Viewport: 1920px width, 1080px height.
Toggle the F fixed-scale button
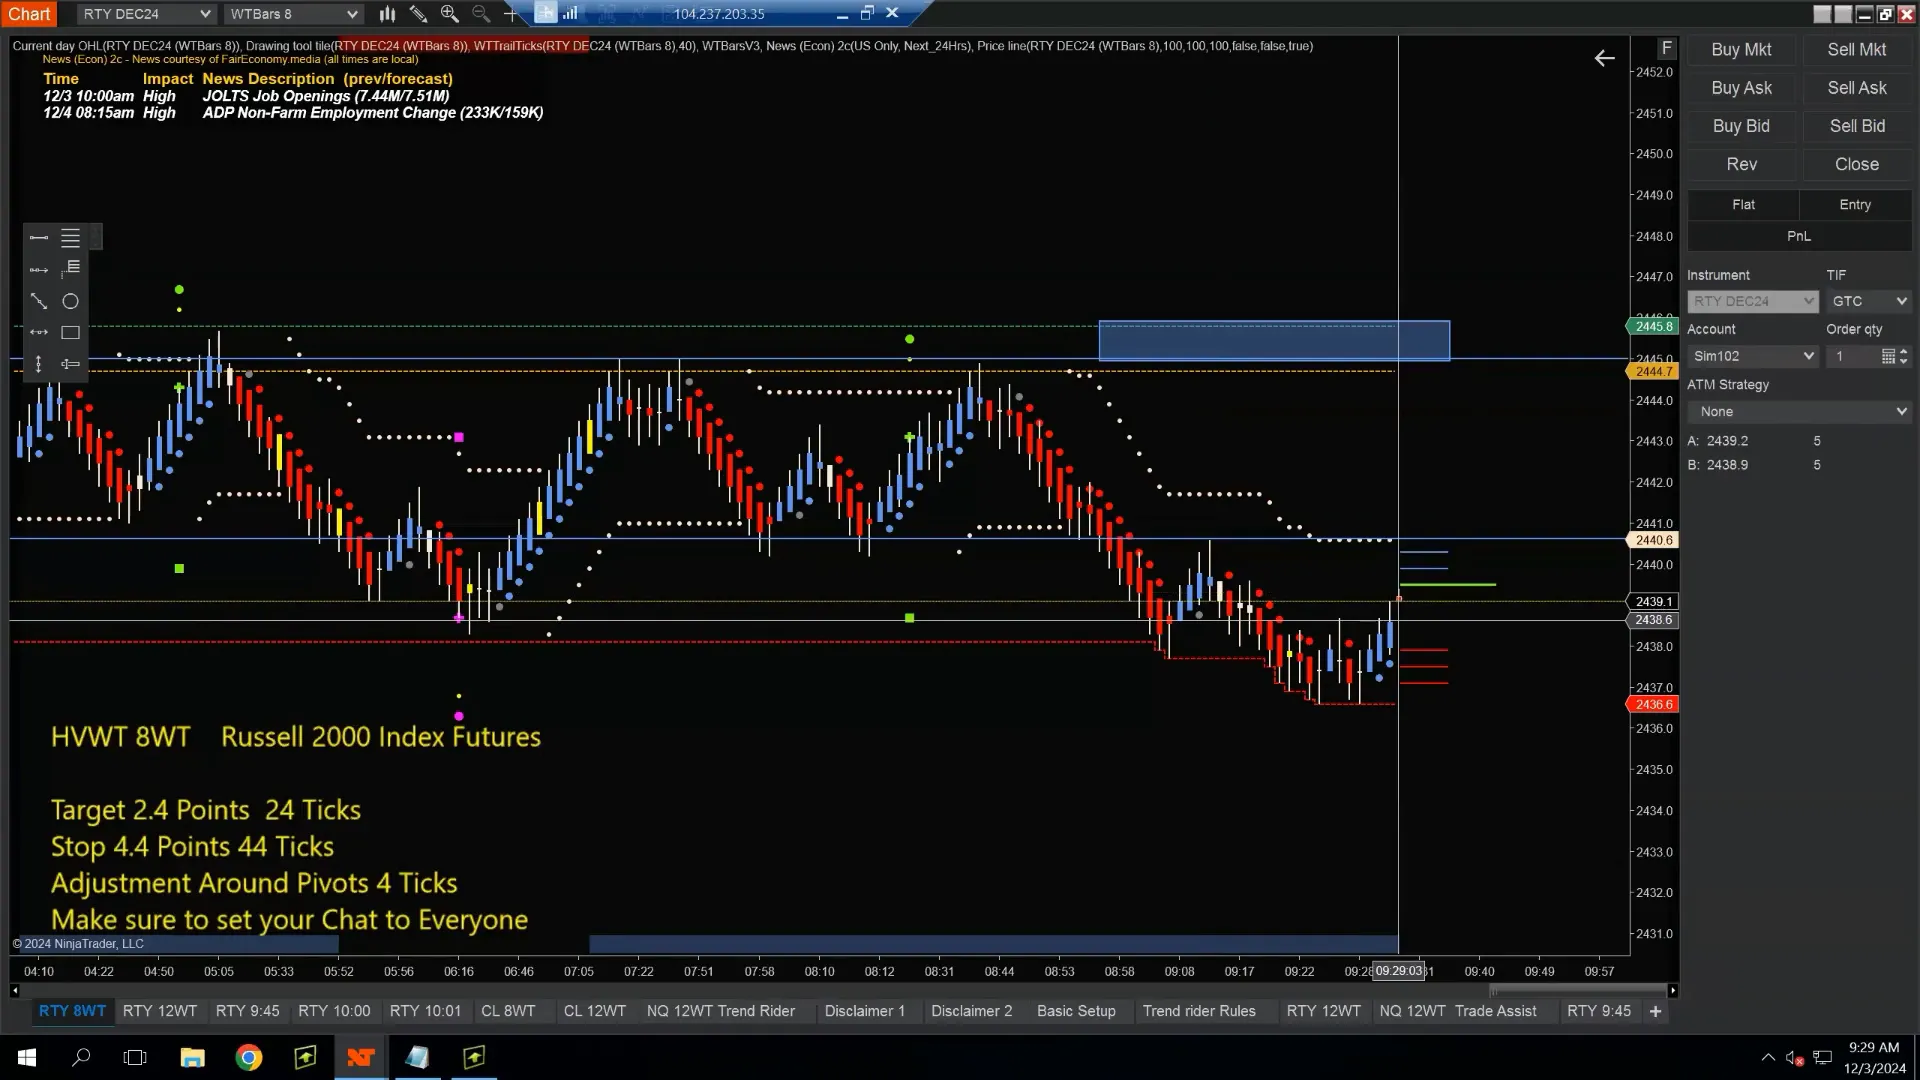pyautogui.click(x=1666, y=48)
